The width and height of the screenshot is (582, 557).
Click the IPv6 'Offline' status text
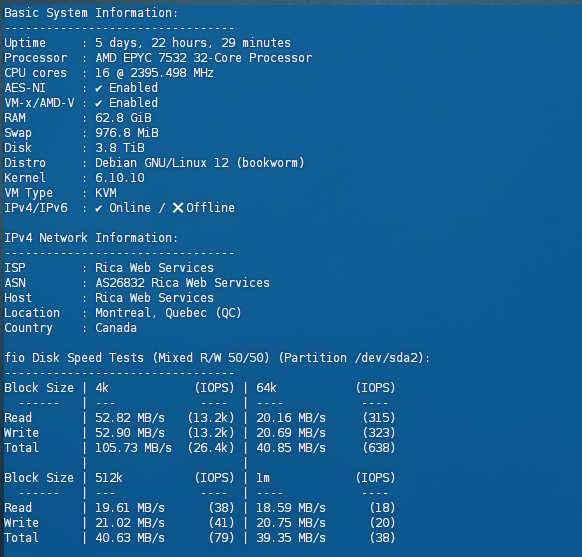coord(210,208)
